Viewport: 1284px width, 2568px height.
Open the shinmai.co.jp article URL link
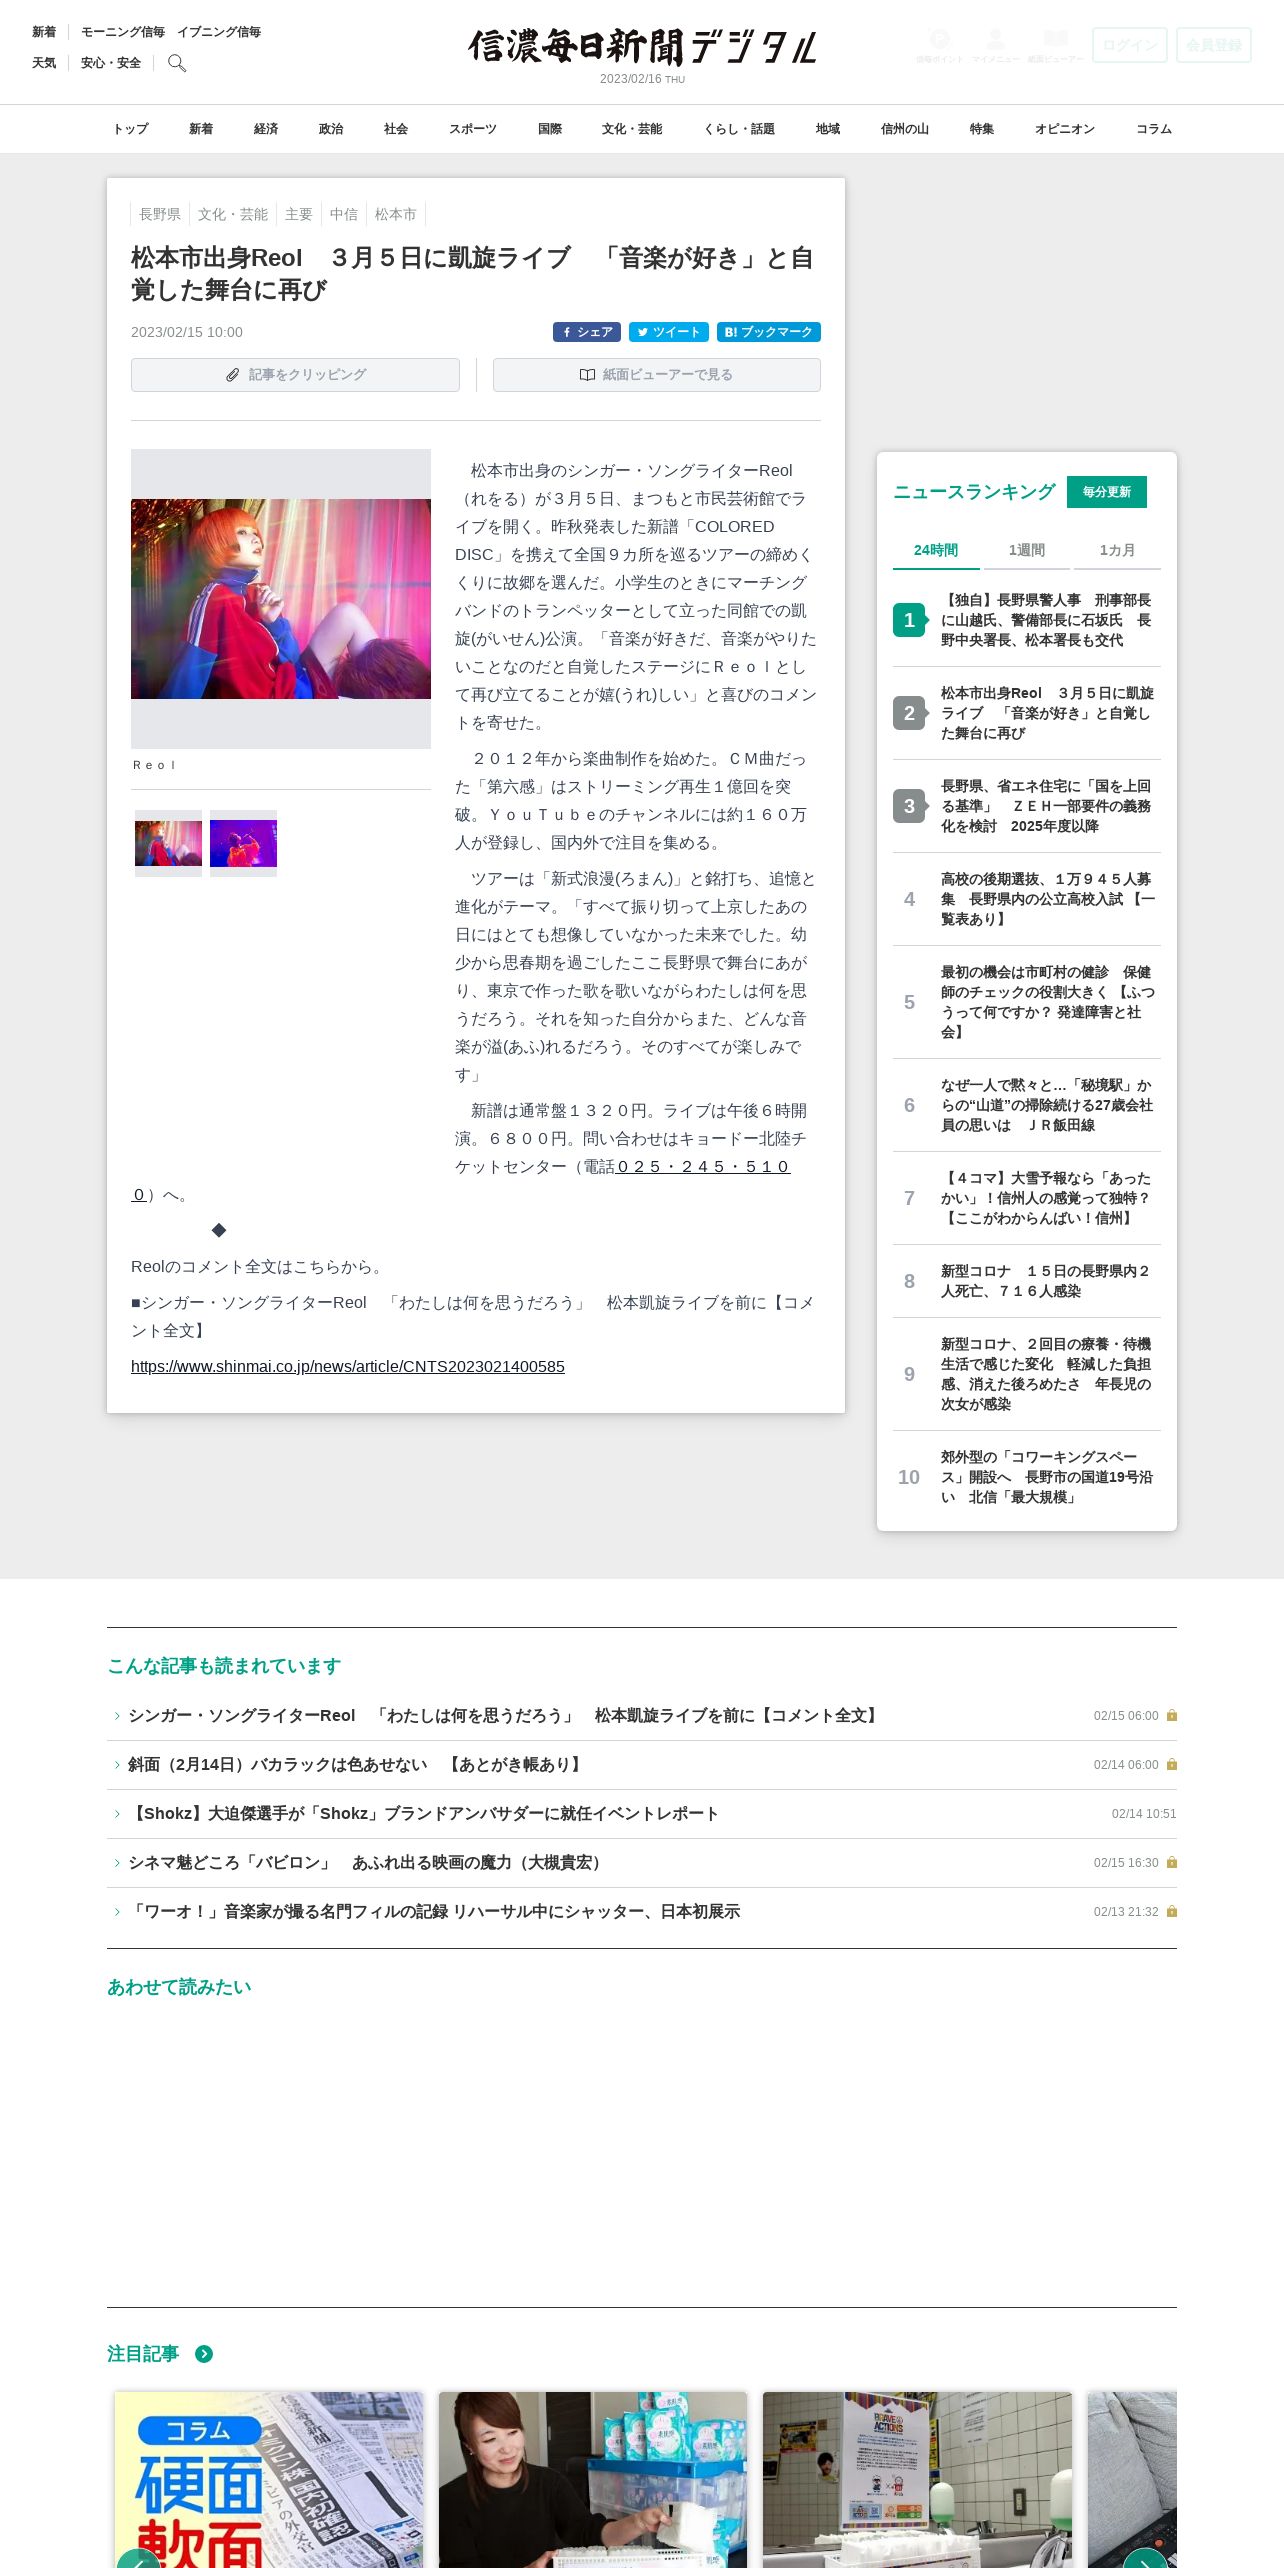pos(348,1366)
